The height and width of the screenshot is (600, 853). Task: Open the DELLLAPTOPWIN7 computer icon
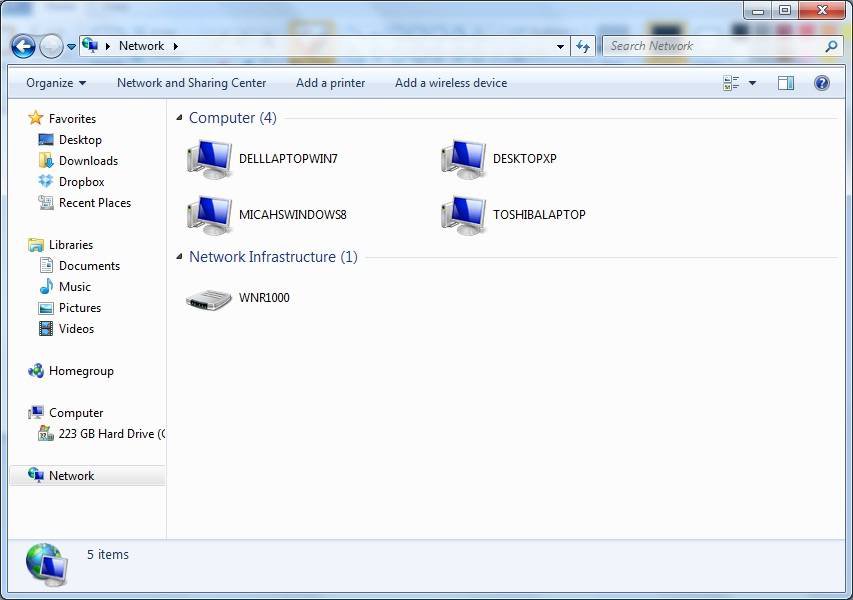pos(209,159)
